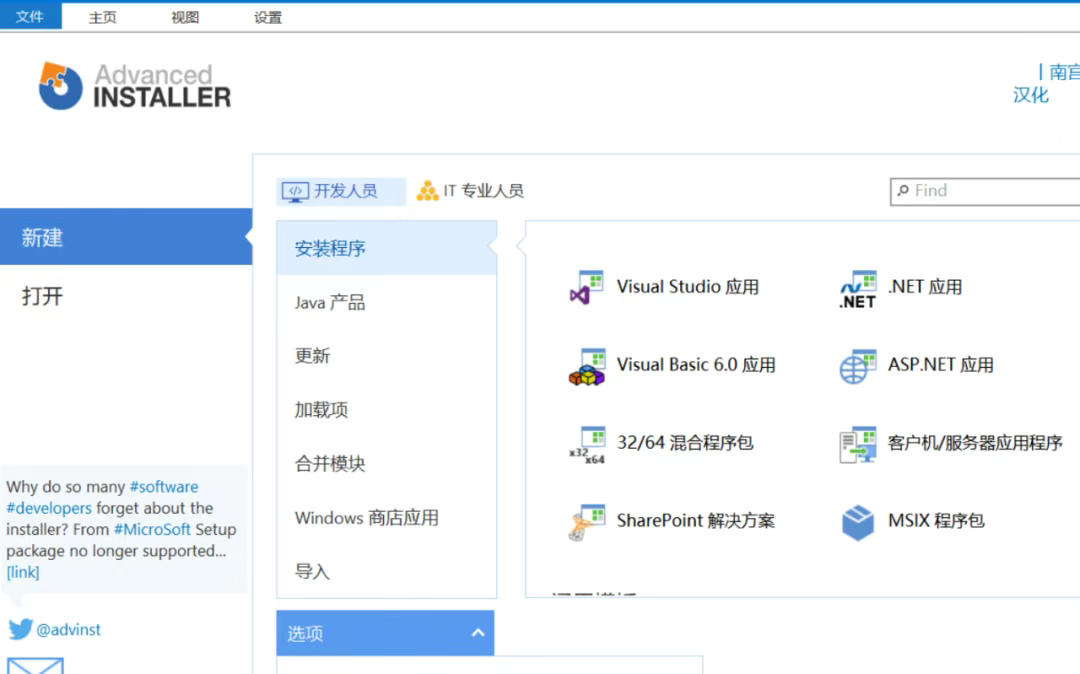Select the 客户机/服务器应用程序 icon
This screenshot has height=674, width=1080.
click(856, 444)
